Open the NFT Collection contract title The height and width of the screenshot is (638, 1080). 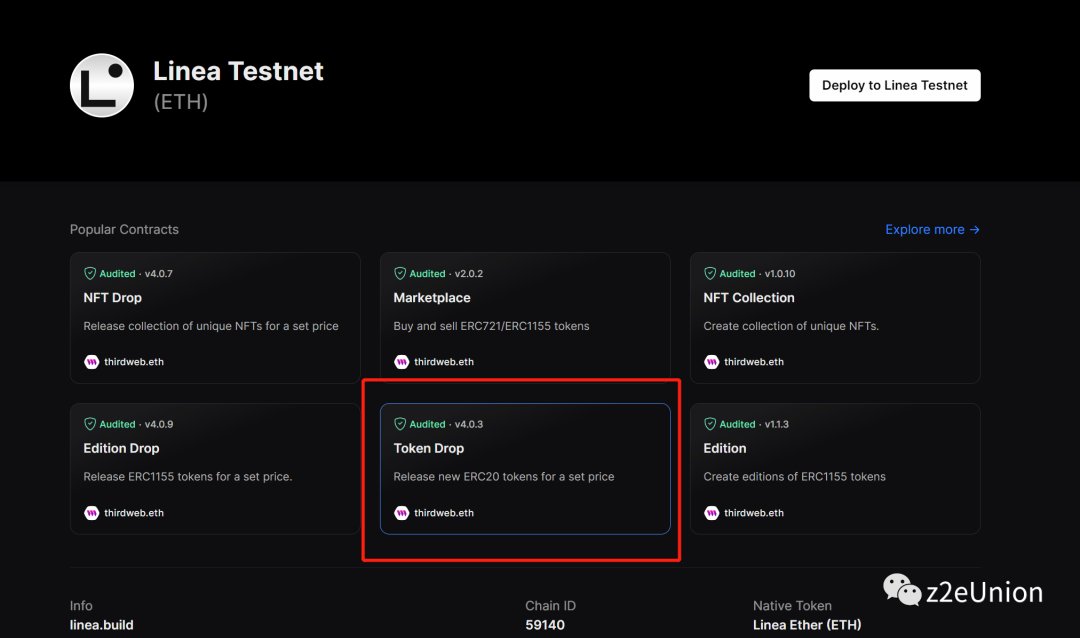click(x=748, y=298)
